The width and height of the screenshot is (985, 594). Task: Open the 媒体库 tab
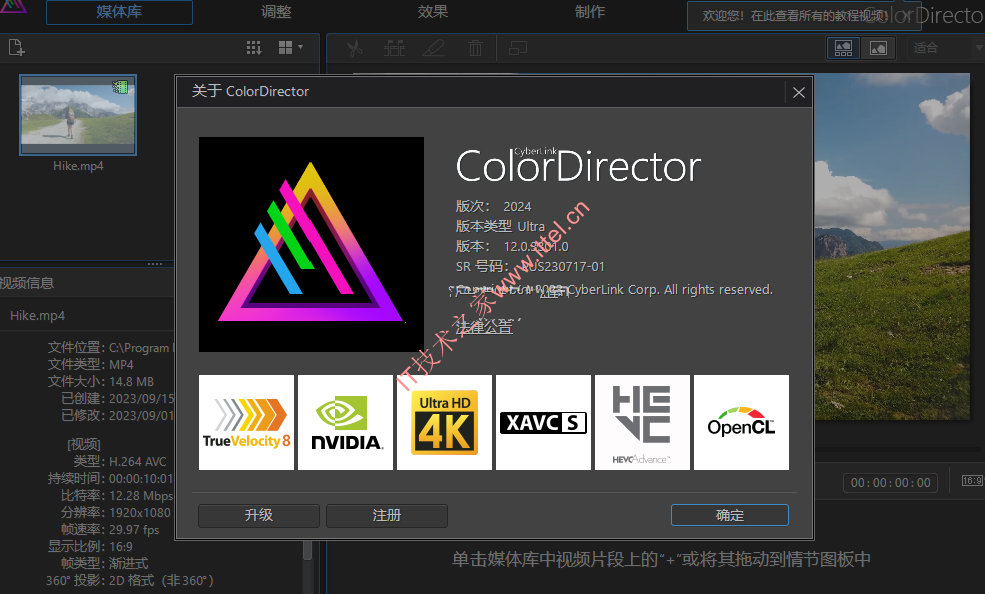tap(119, 12)
